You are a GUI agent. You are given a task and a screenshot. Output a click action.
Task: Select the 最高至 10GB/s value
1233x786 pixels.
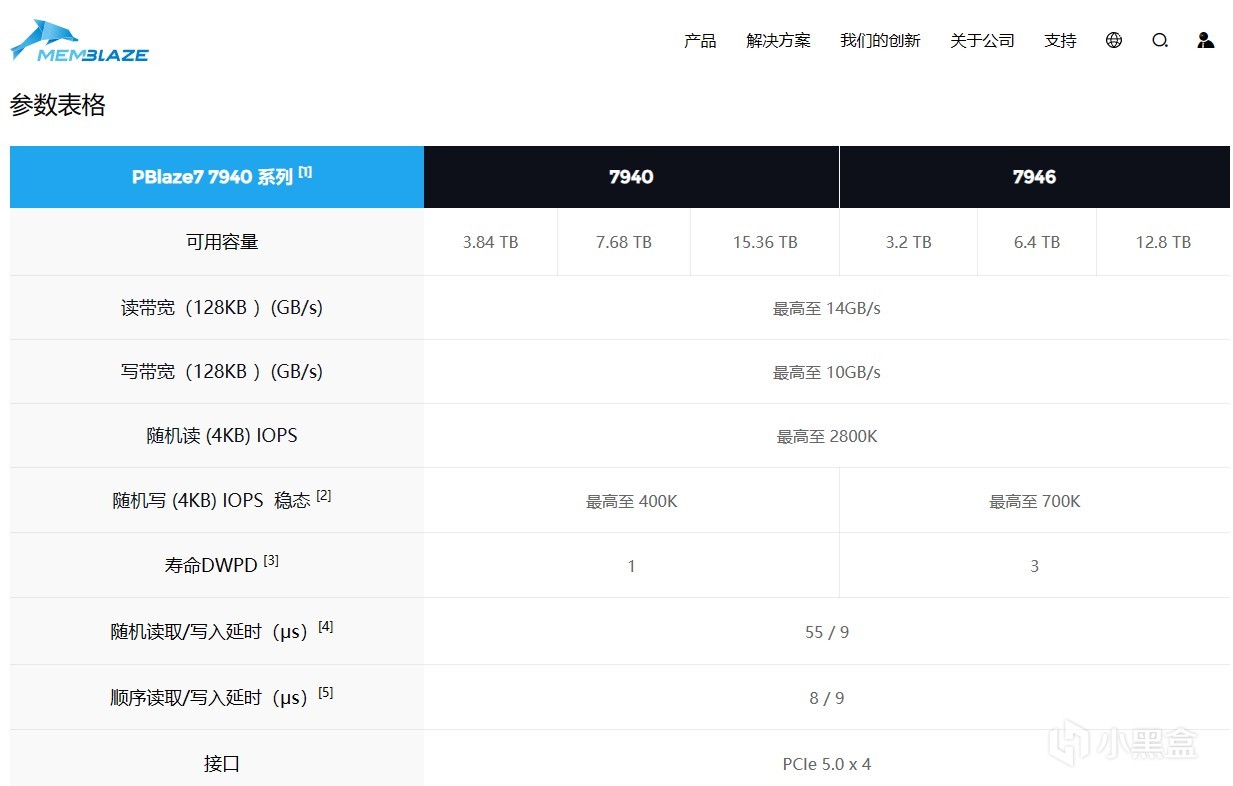(x=826, y=373)
